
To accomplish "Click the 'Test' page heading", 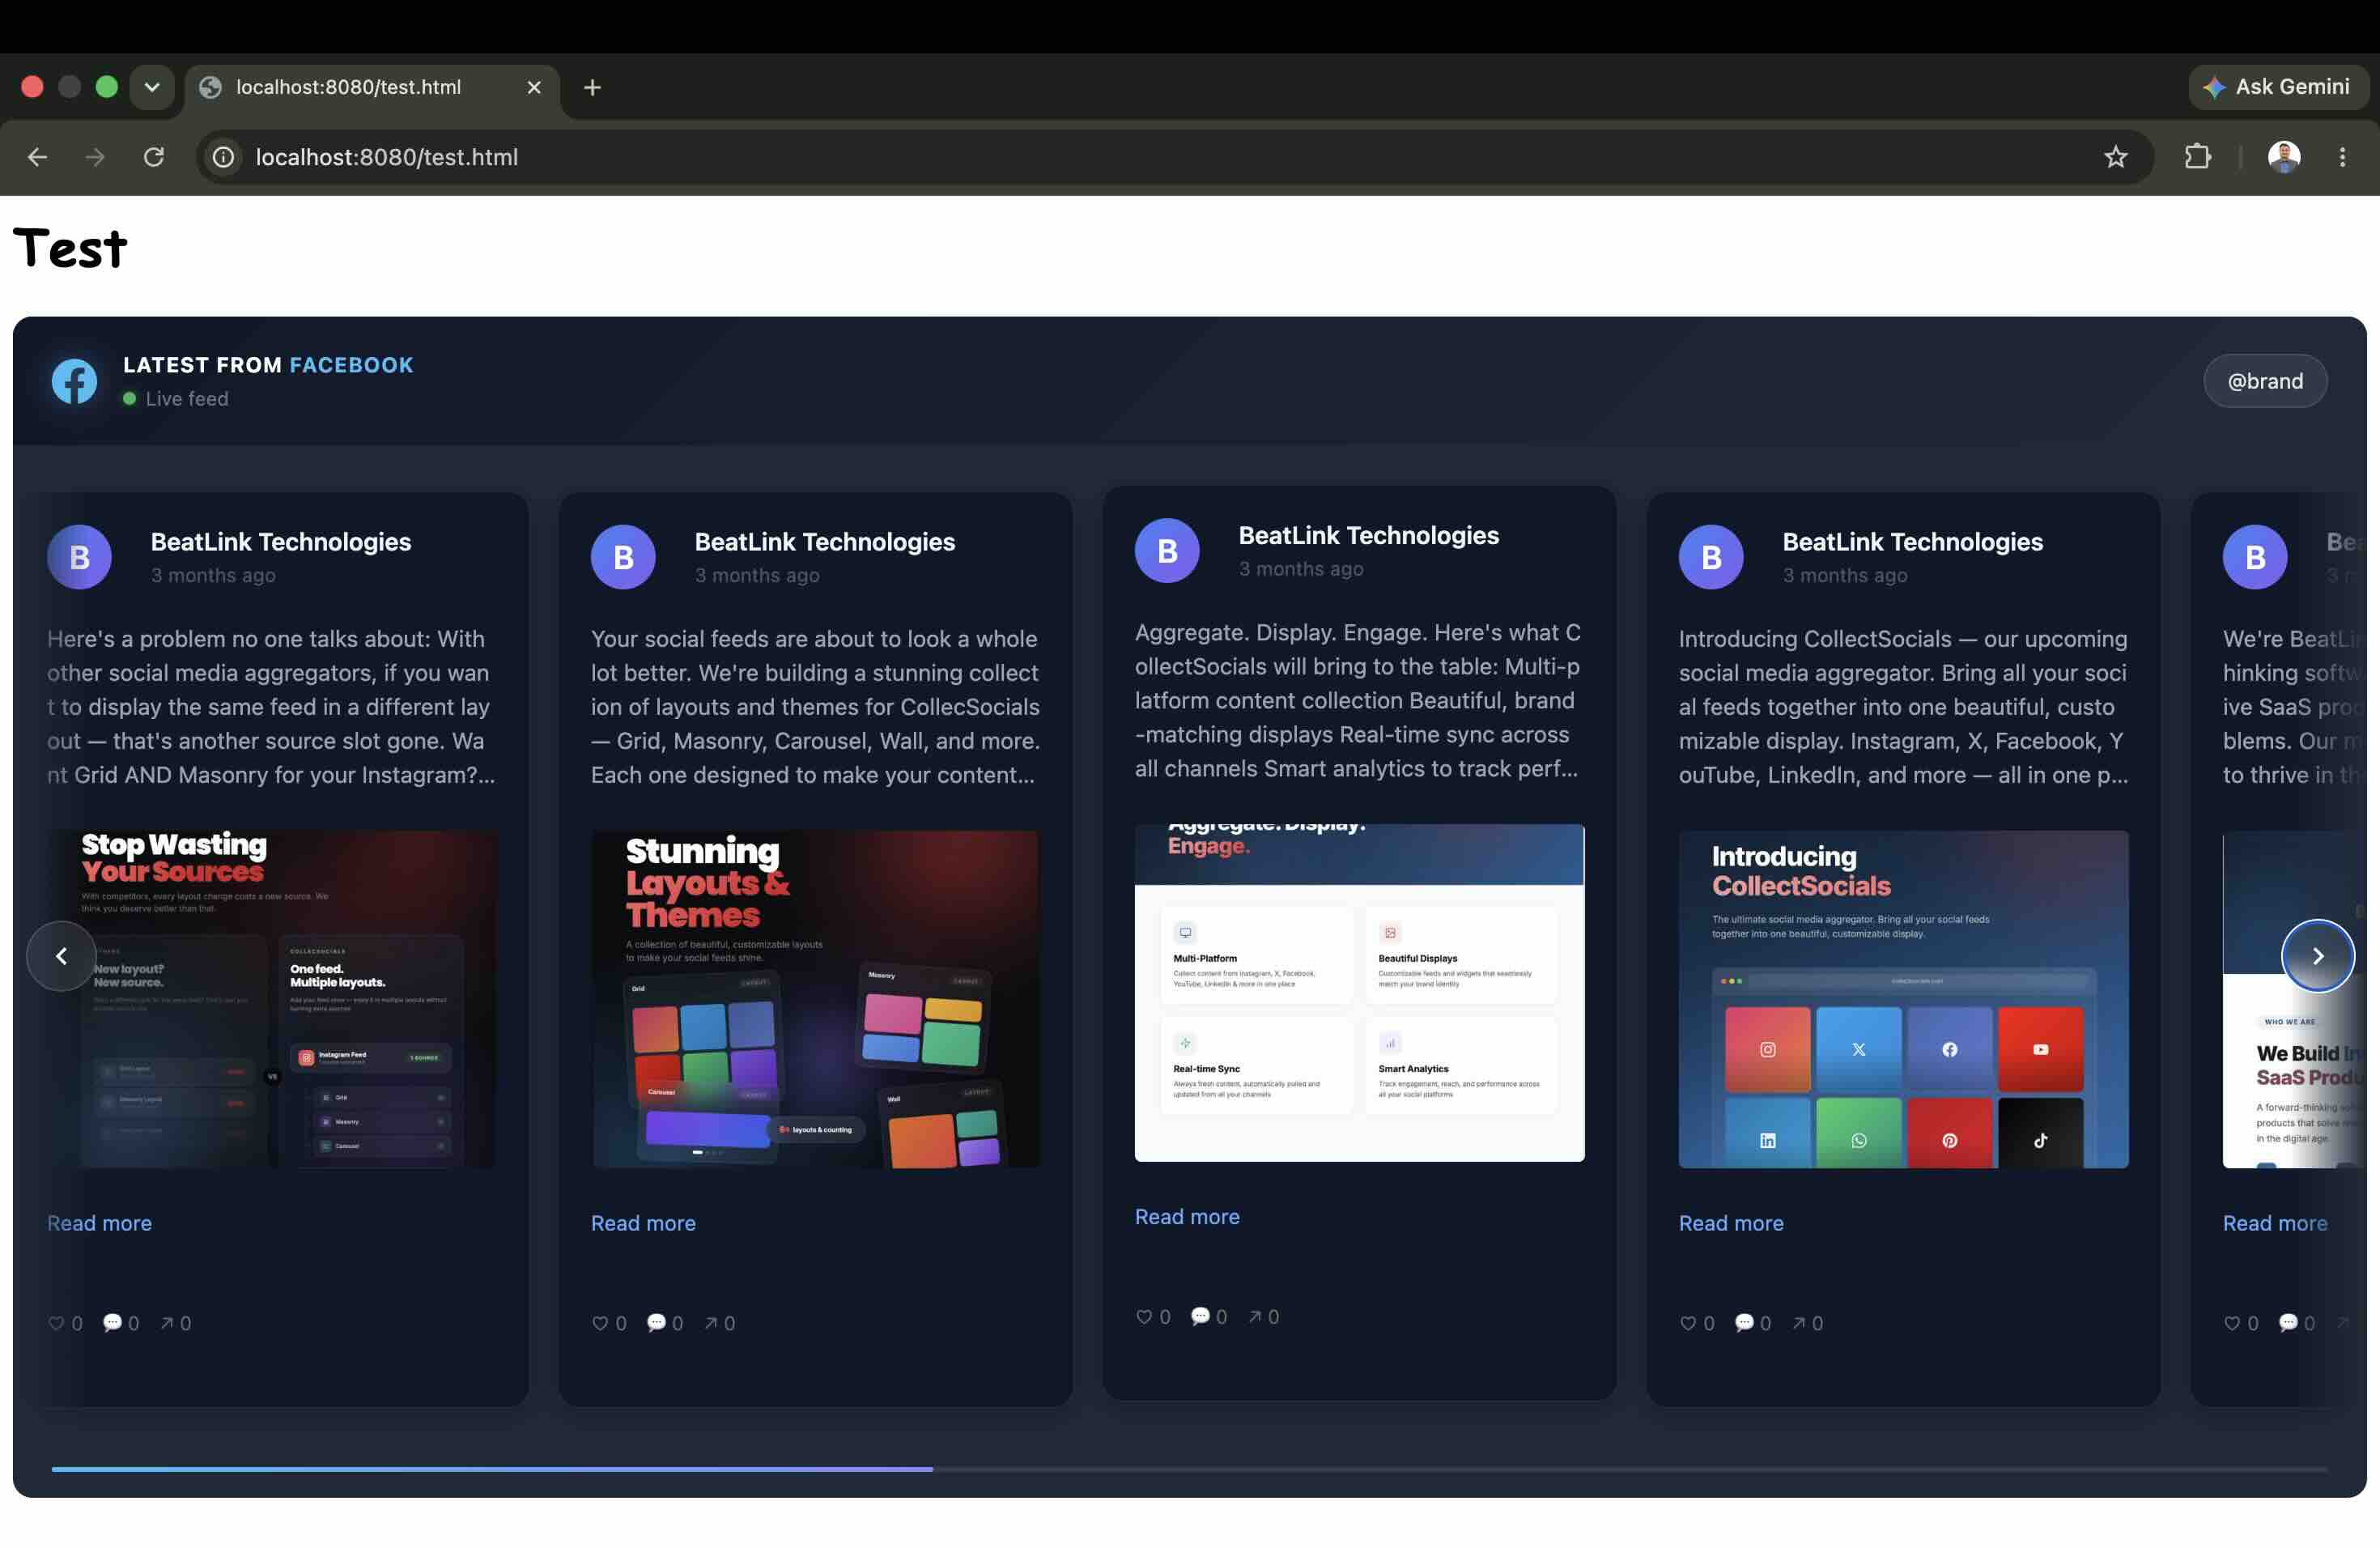I will click(70, 248).
